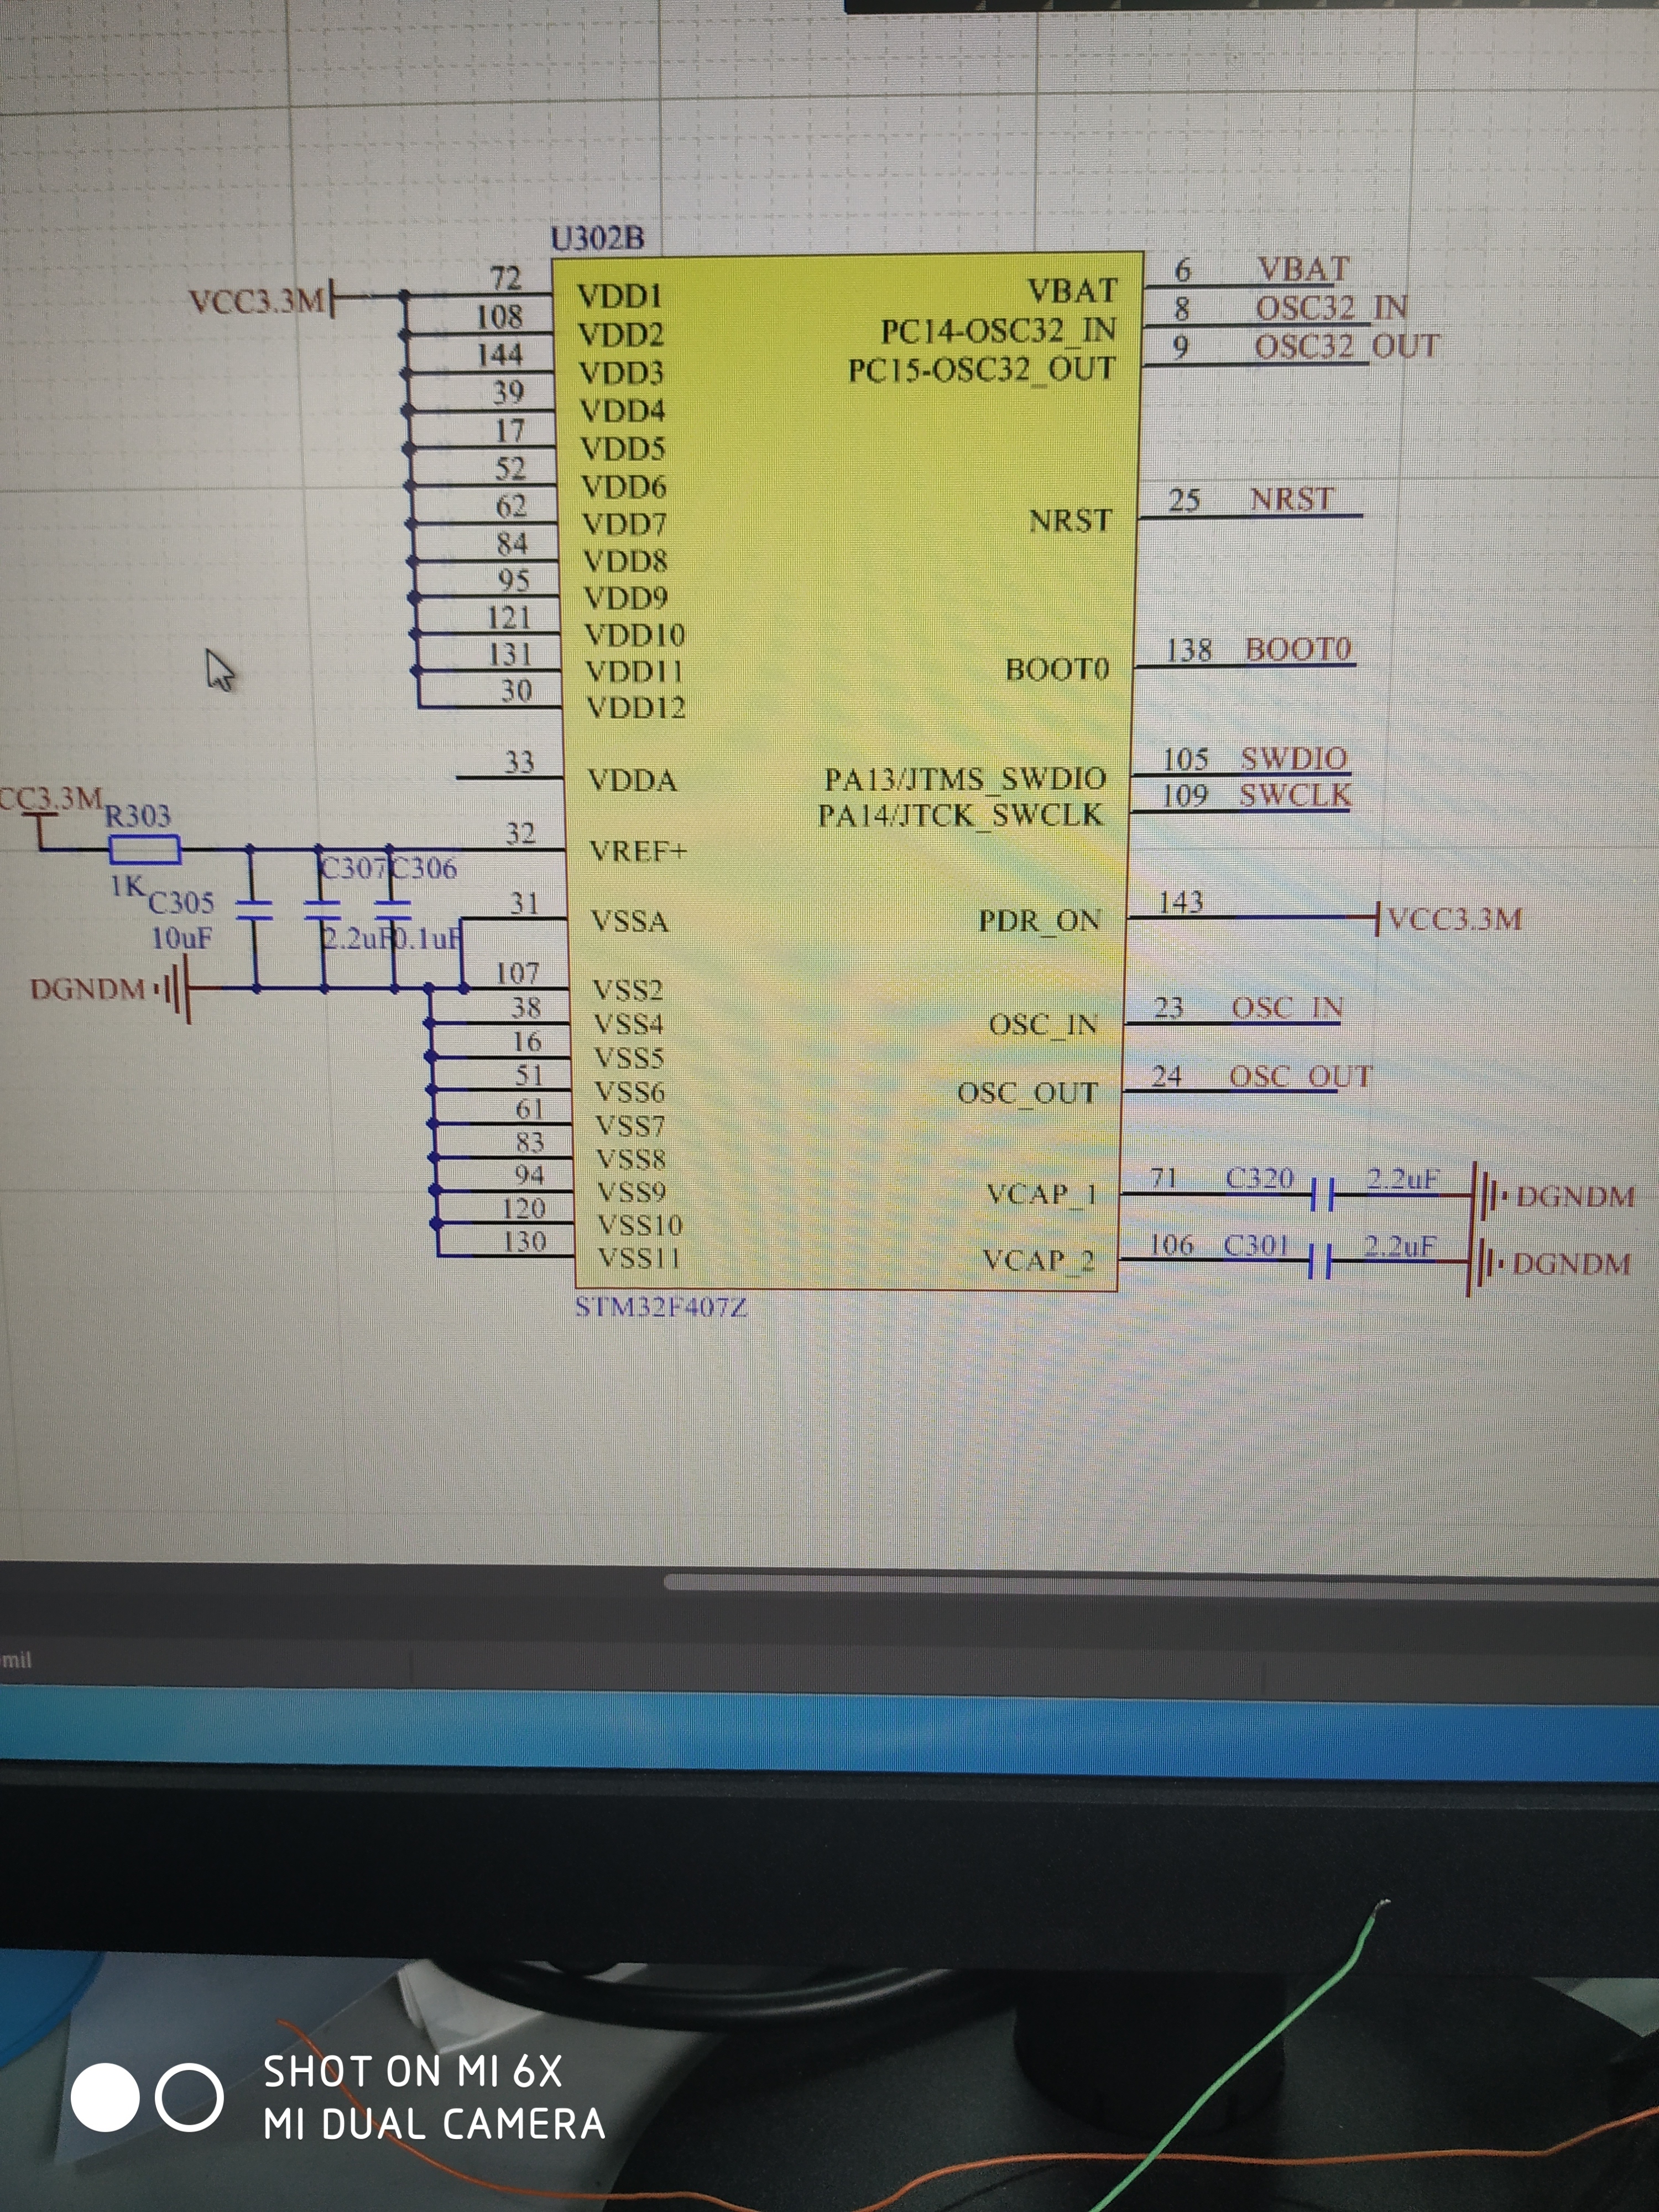Click the R303 resistor symbol
Viewport: 1659px width, 2212px height.
click(144, 850)
